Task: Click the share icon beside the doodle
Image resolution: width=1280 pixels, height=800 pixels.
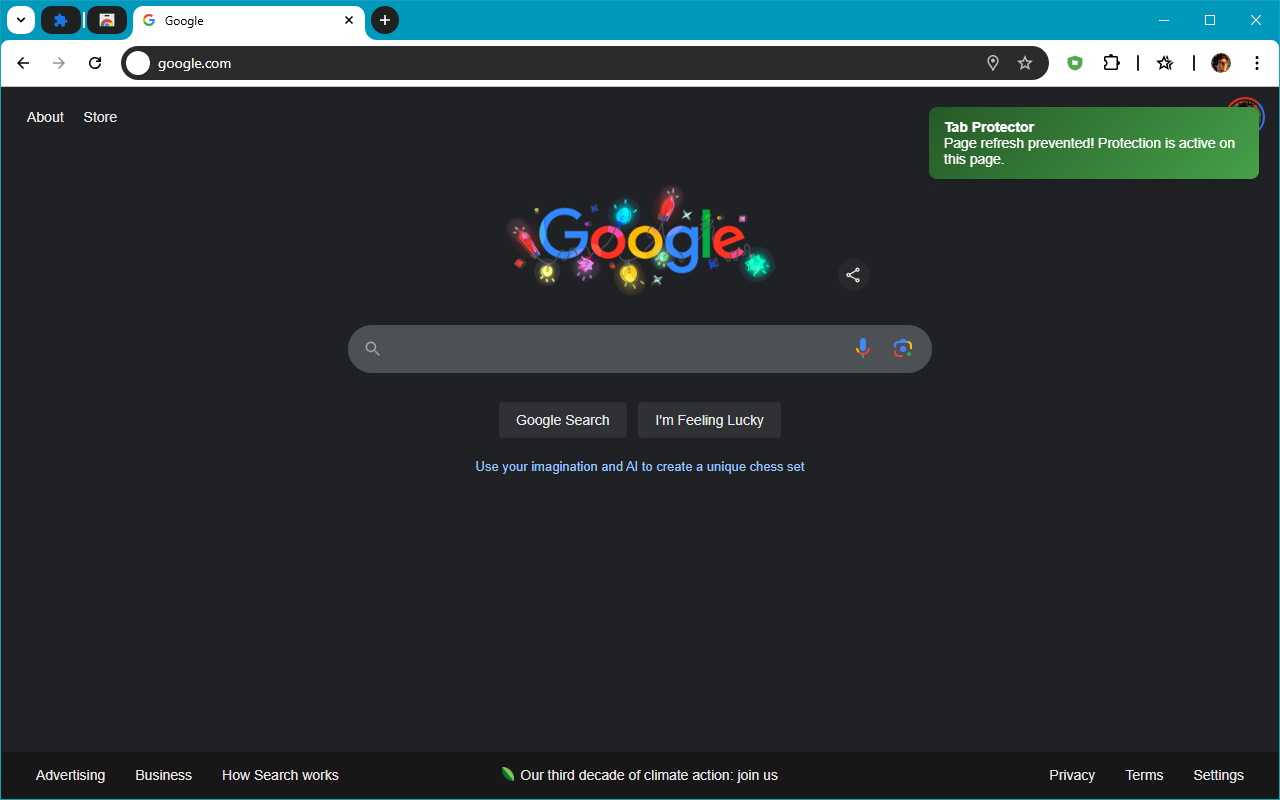Action: click(853, 275)
